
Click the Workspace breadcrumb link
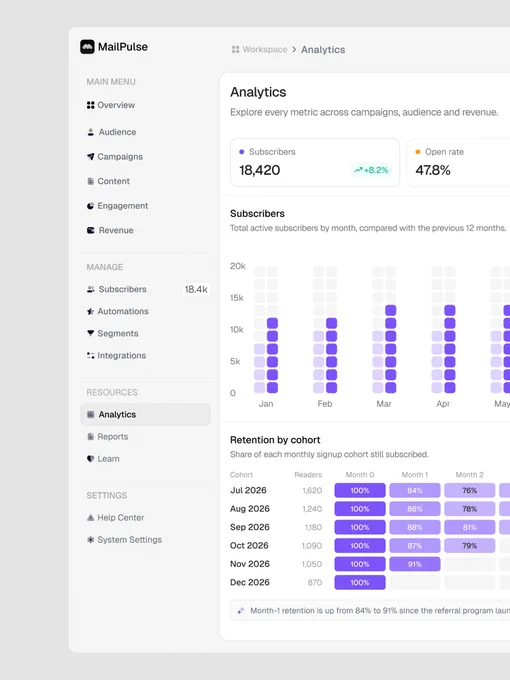tap(259, 49)
